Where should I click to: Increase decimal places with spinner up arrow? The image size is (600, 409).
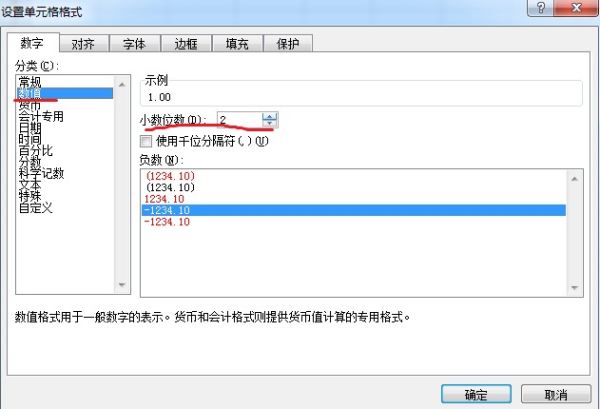click(269, 116)
